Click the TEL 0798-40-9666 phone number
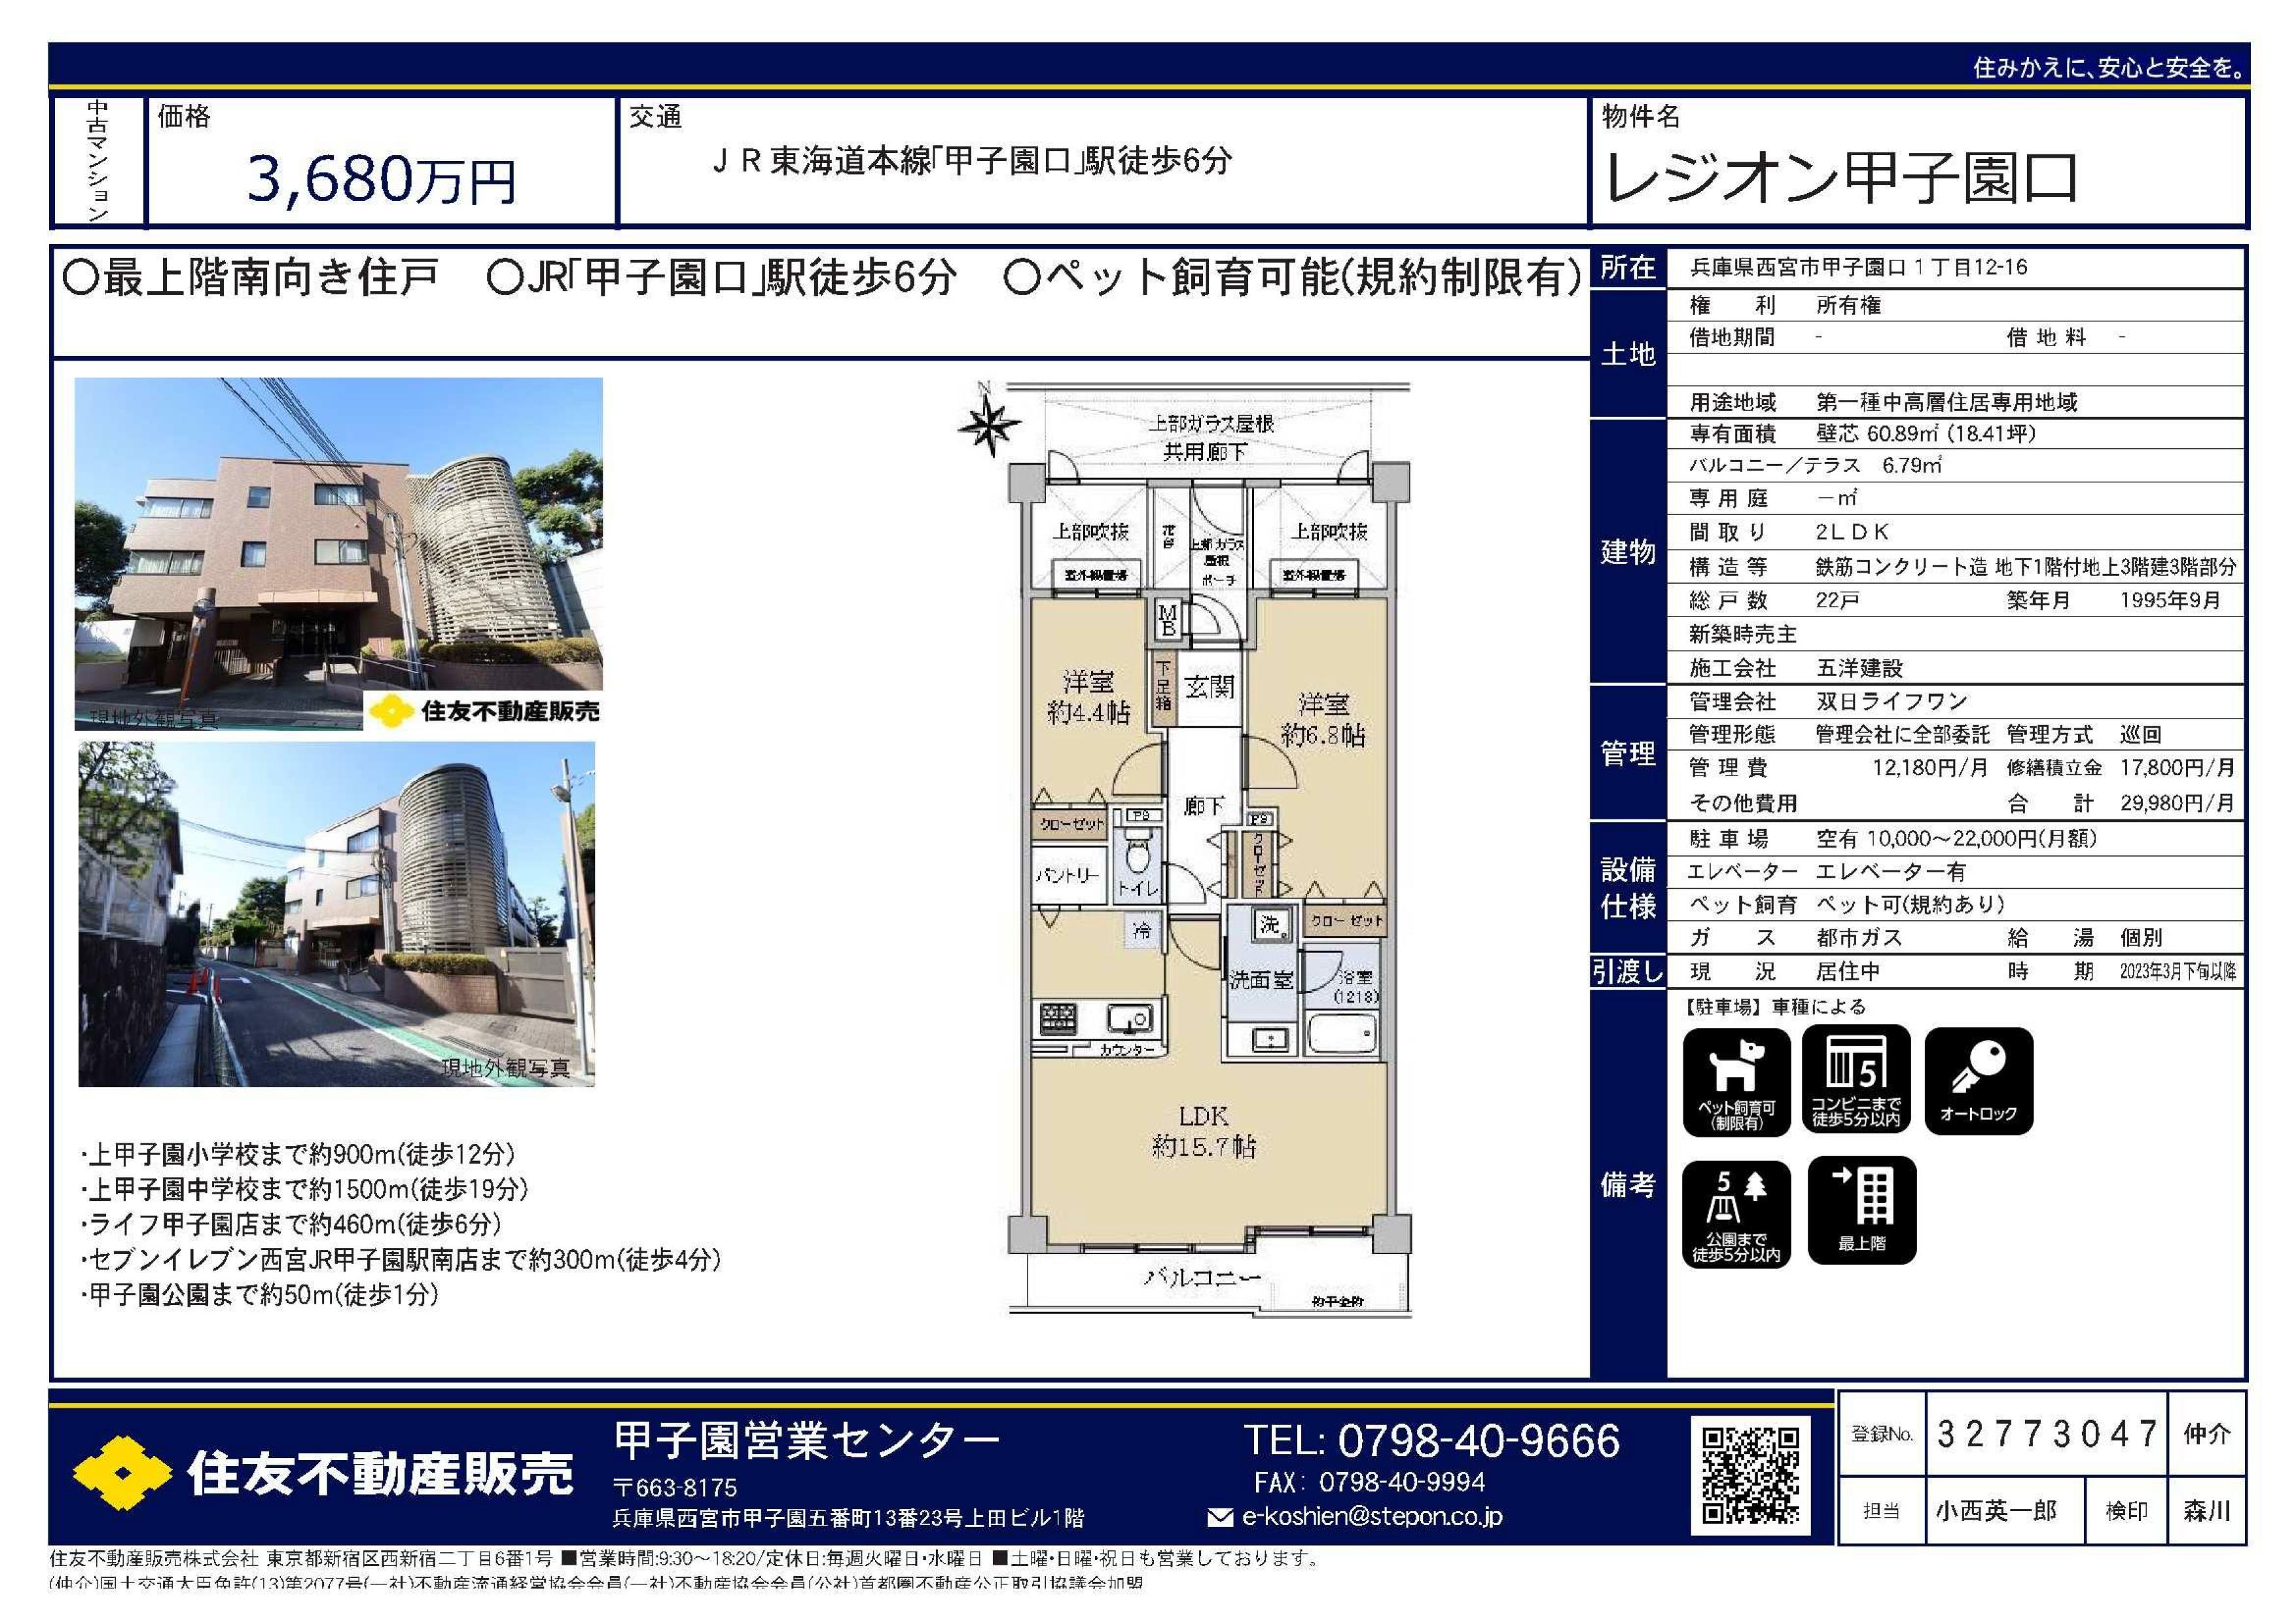Viewport: 2296px width, 1623px height. [1431, 1441]
